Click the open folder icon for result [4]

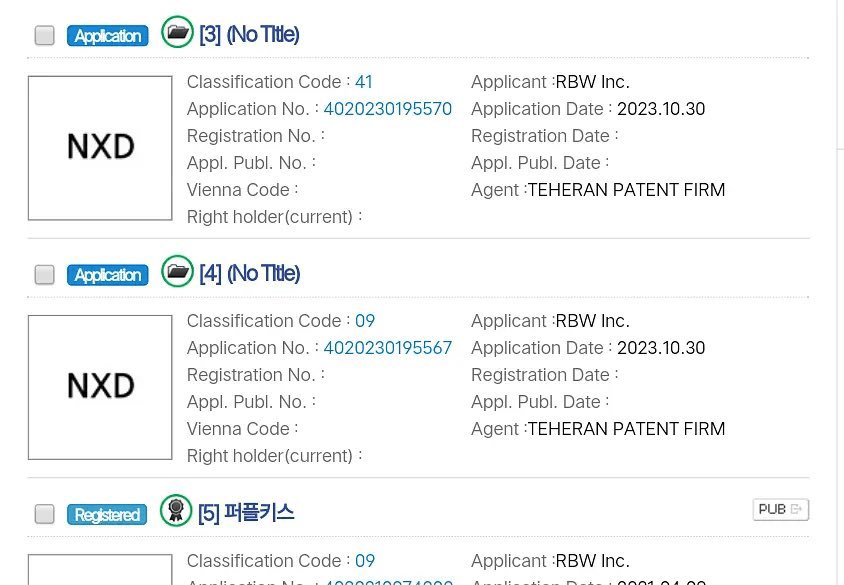(x=177, y=272)
